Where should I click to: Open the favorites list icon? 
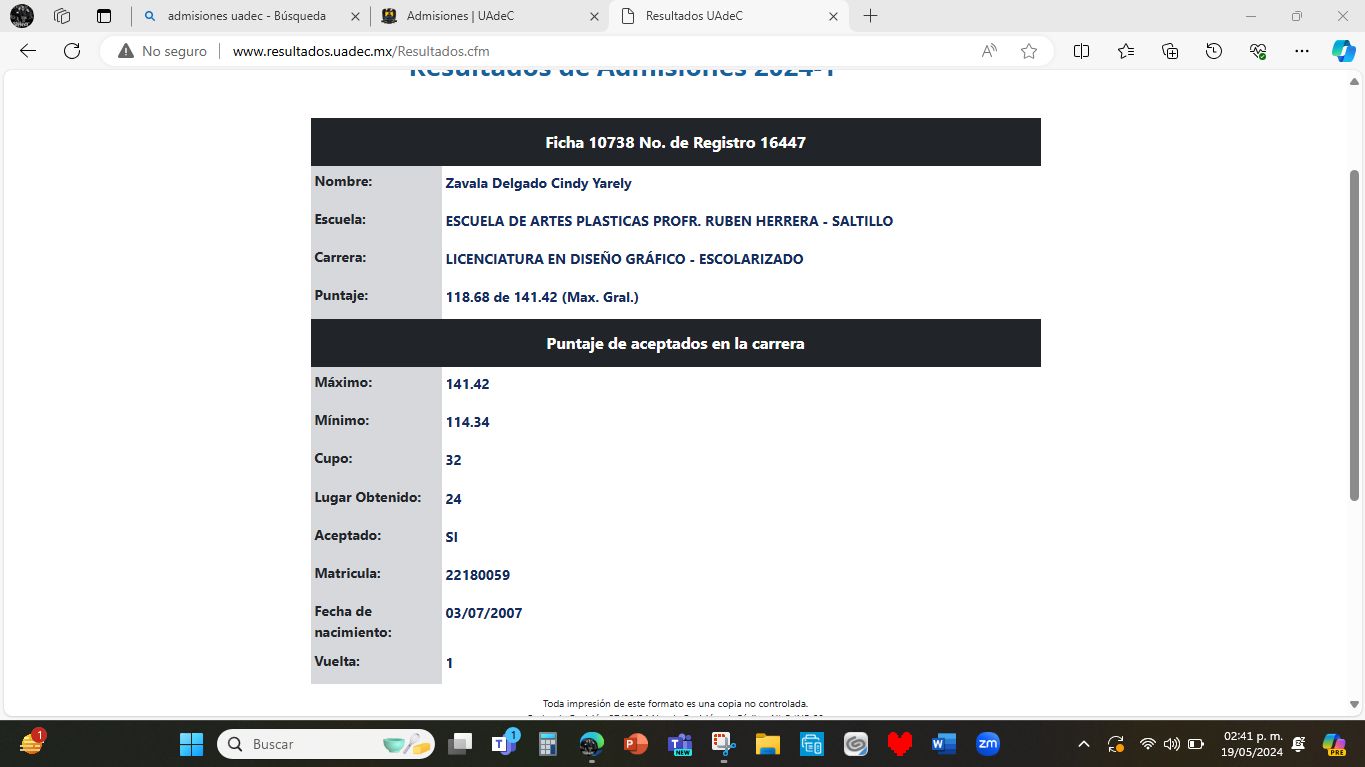pos(1126,51)
